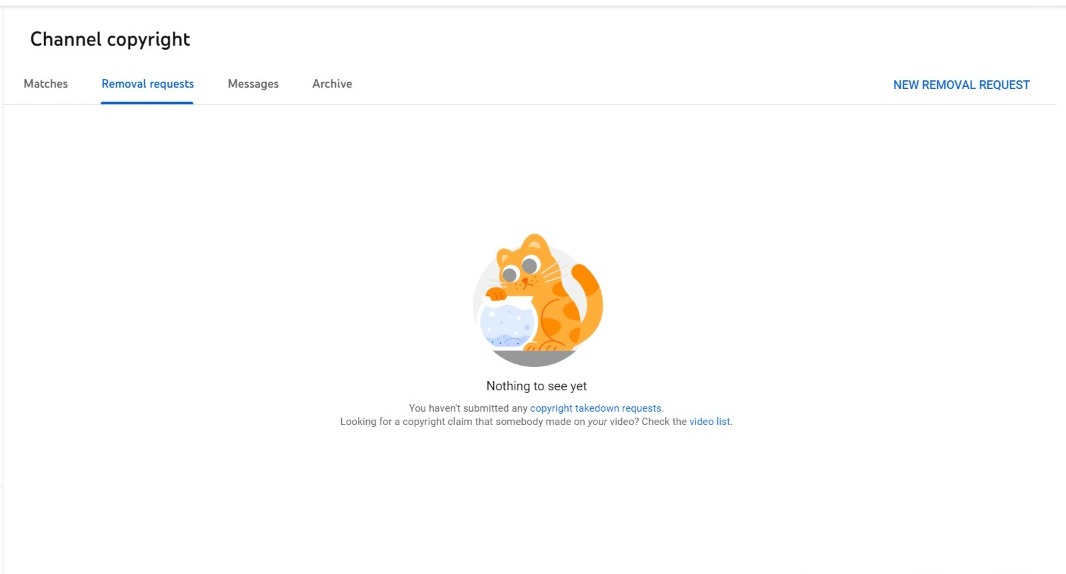
Task: Switch to the Matches tab
Action: (46, 84)
